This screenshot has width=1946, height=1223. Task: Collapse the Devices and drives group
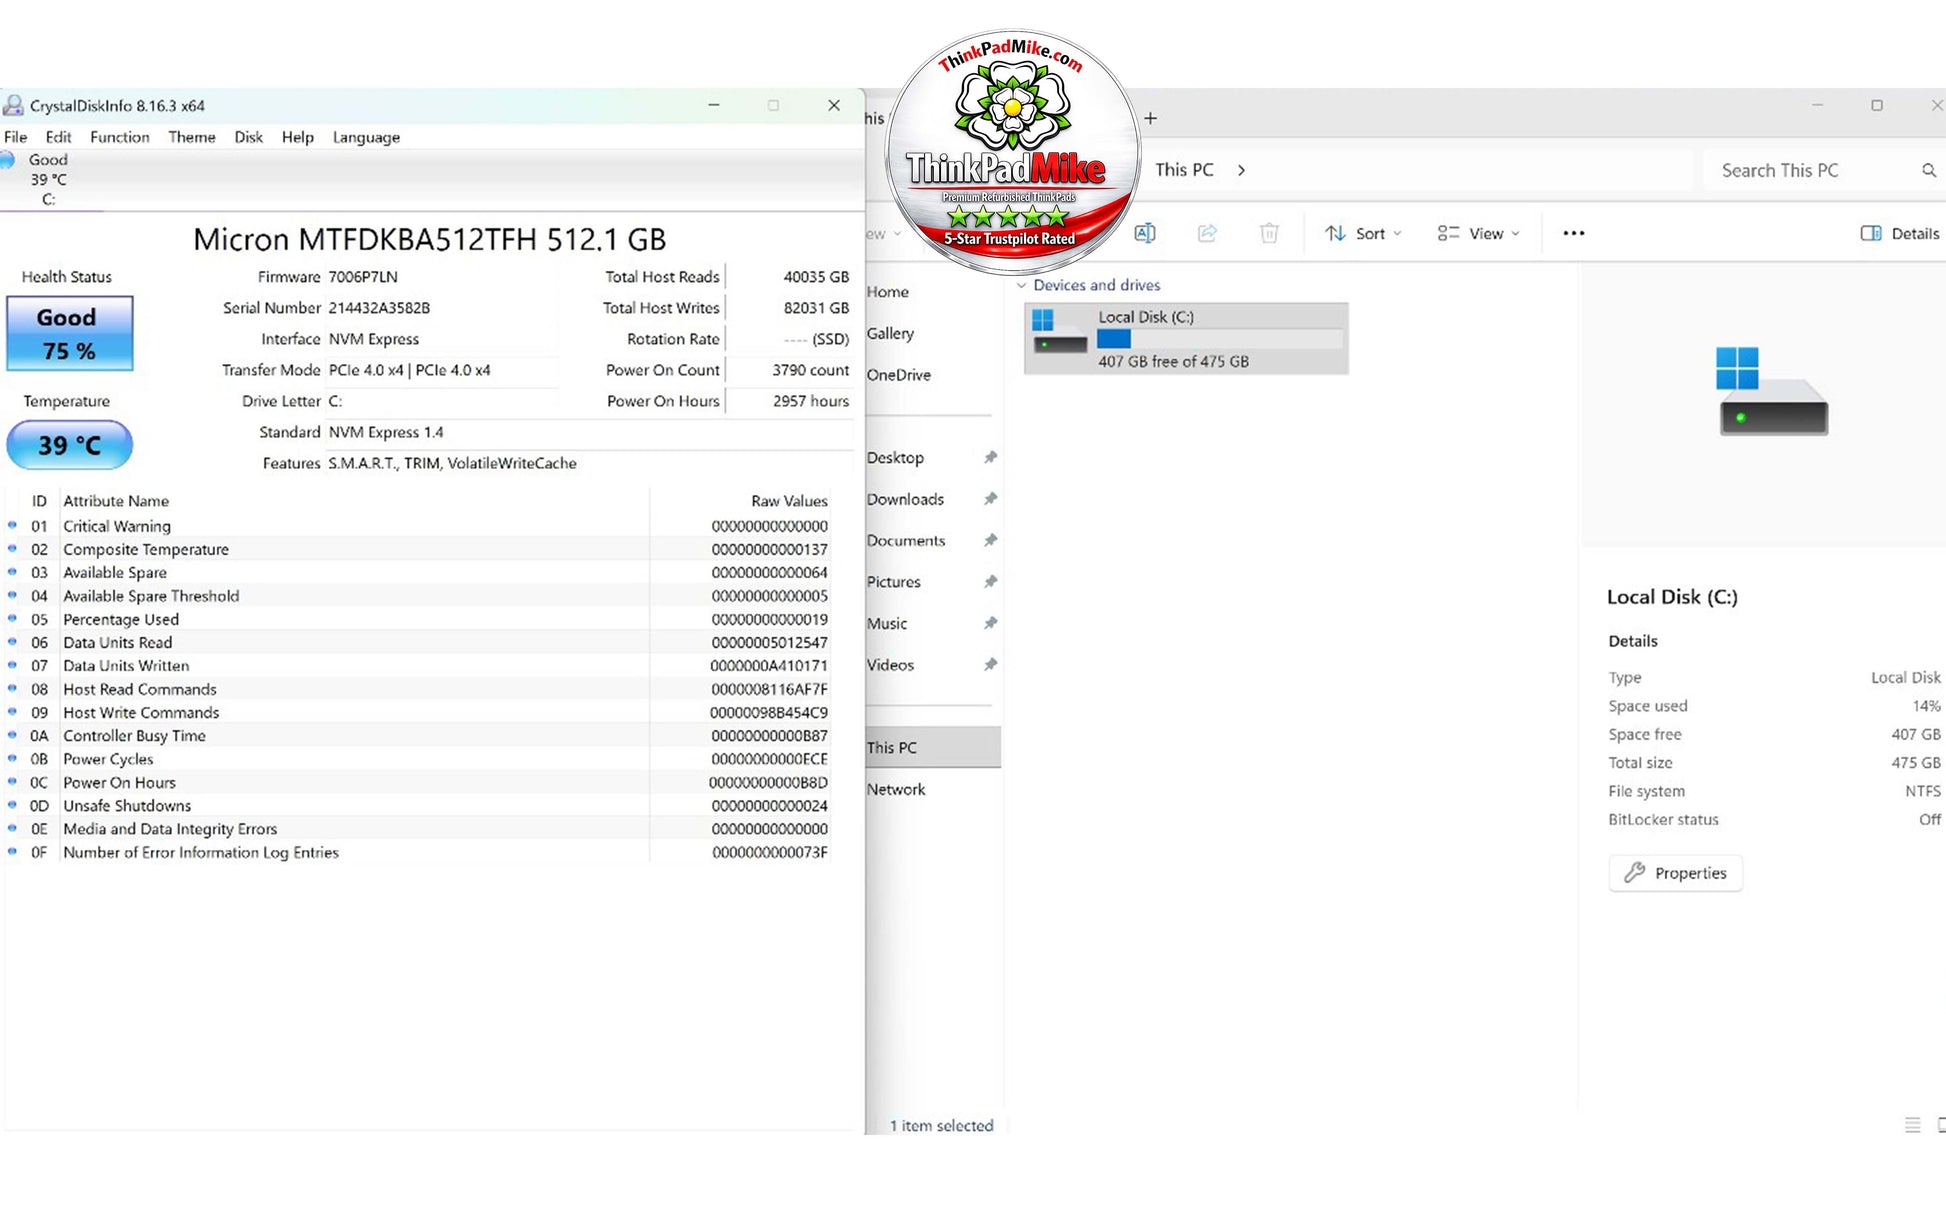[x=1021, y=285]
